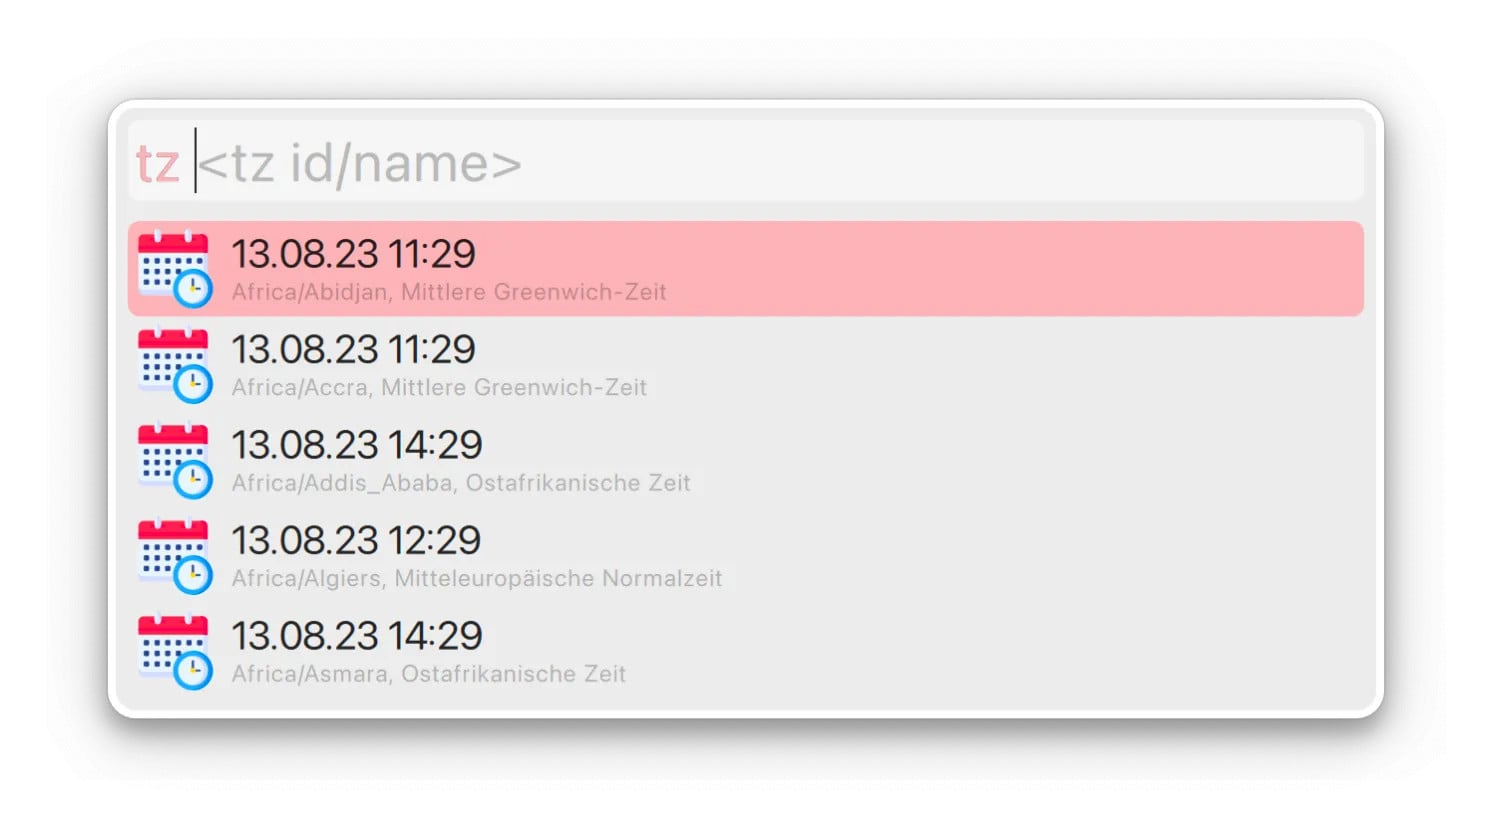Click the Africa/Accra, Mittlere Greenwich-Zeit subtitle
1492x834 pixels.
coord(439,388)
